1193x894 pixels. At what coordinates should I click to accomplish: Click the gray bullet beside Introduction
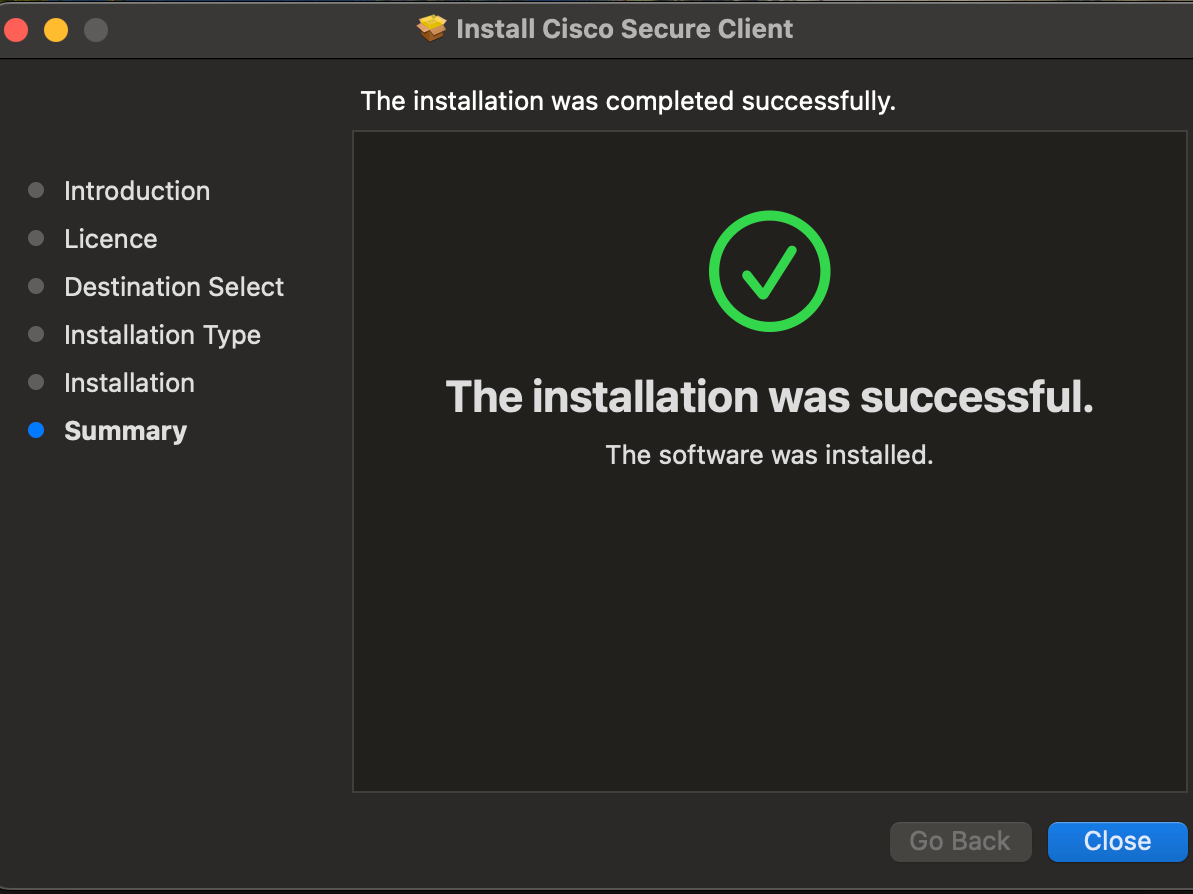click(x=36, y=191)
